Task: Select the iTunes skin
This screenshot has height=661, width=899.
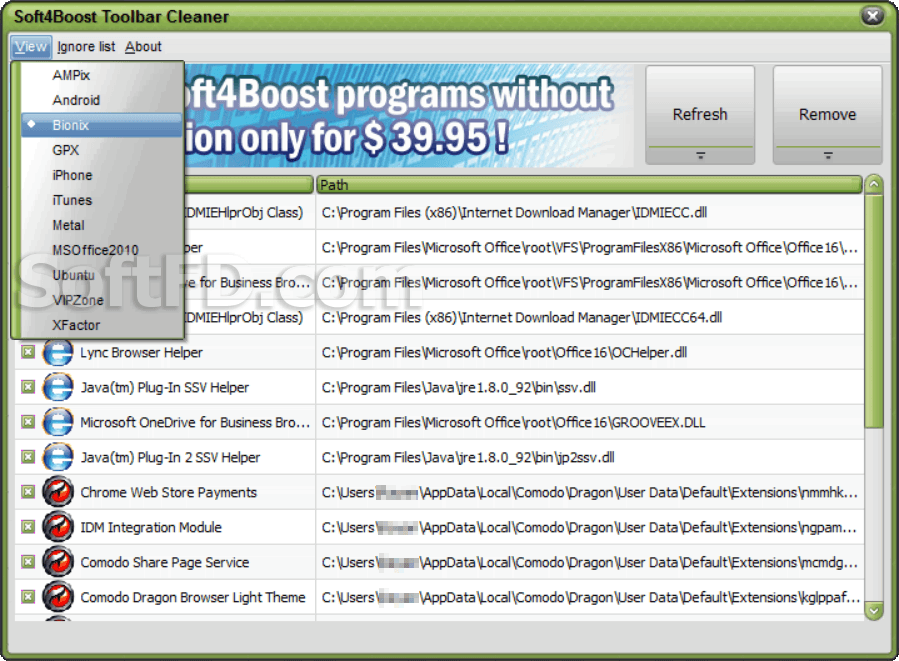Action: (x=102, y=200)
